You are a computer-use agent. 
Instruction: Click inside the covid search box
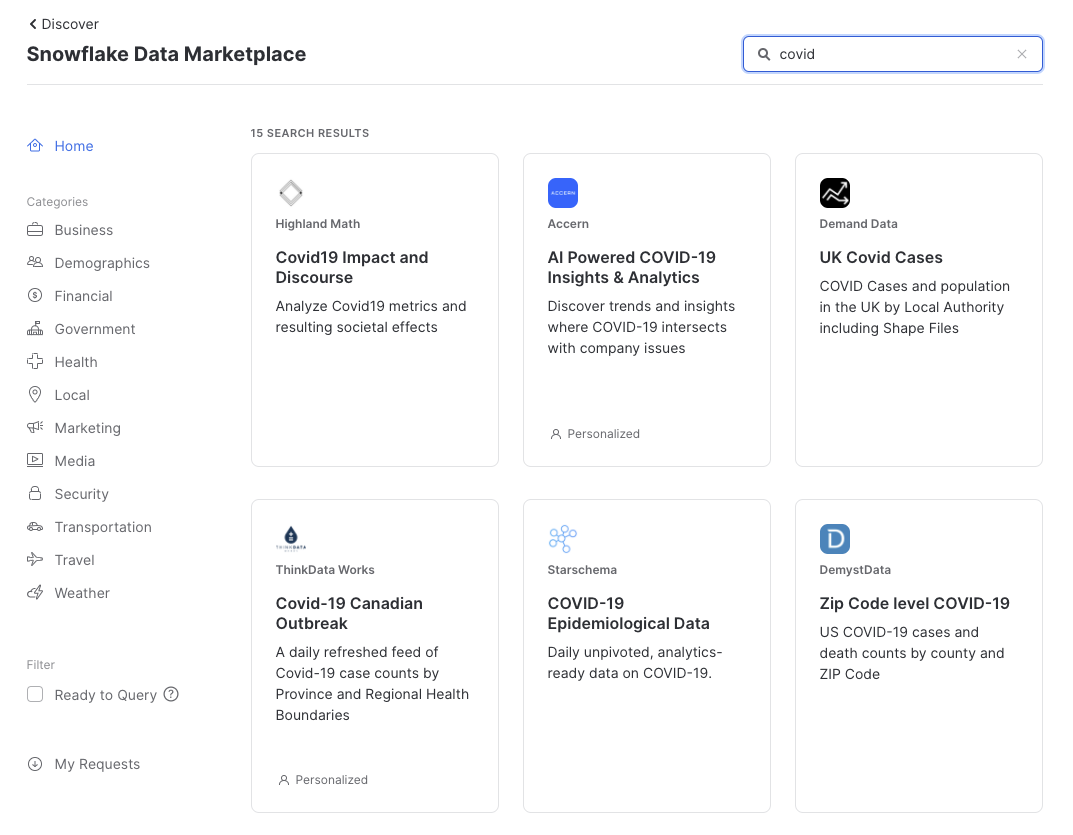click(890, 55)
